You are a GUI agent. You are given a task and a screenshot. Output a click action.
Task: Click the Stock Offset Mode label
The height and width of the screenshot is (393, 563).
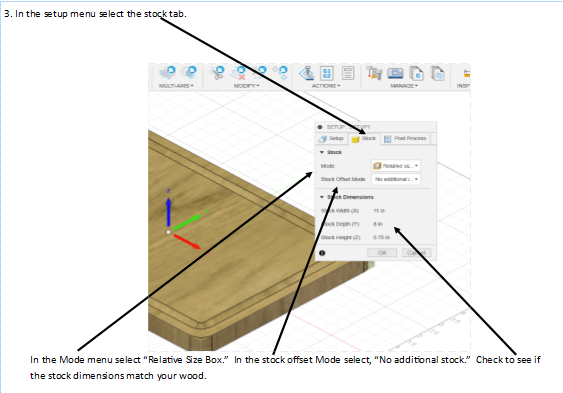pos(343,179)
